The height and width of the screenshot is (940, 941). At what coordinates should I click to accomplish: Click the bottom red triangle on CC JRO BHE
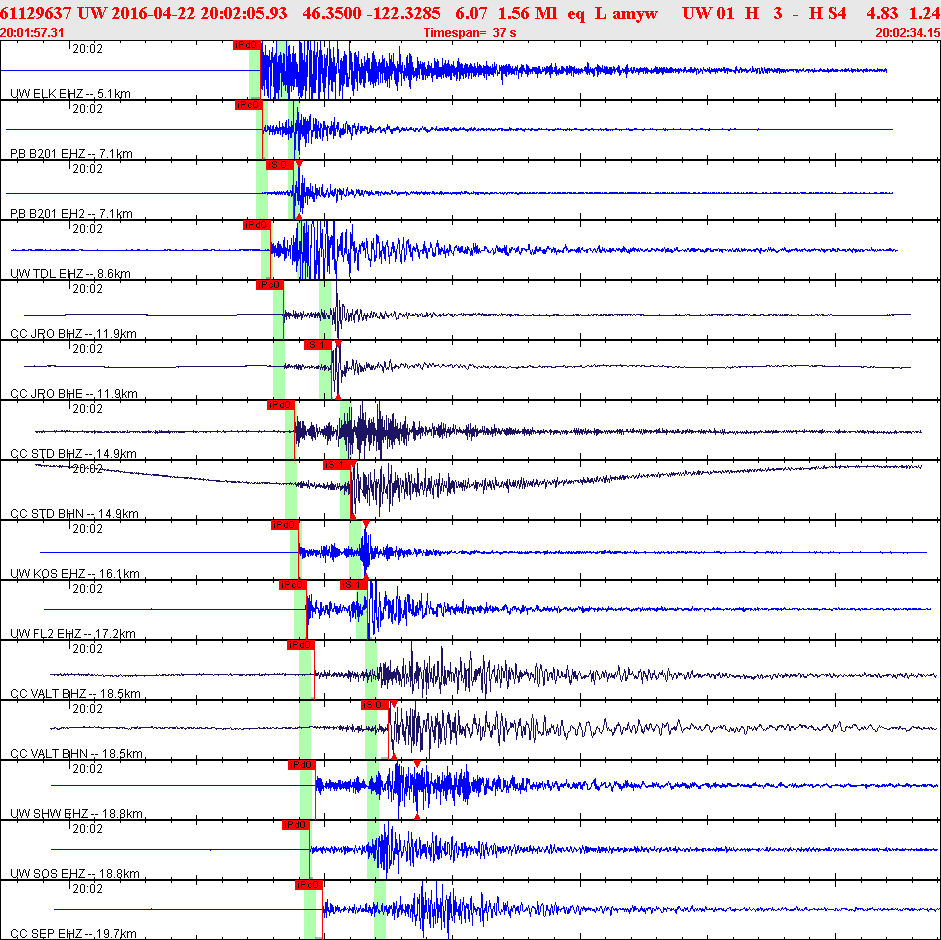pyautogui.click(x=336, y=397)
